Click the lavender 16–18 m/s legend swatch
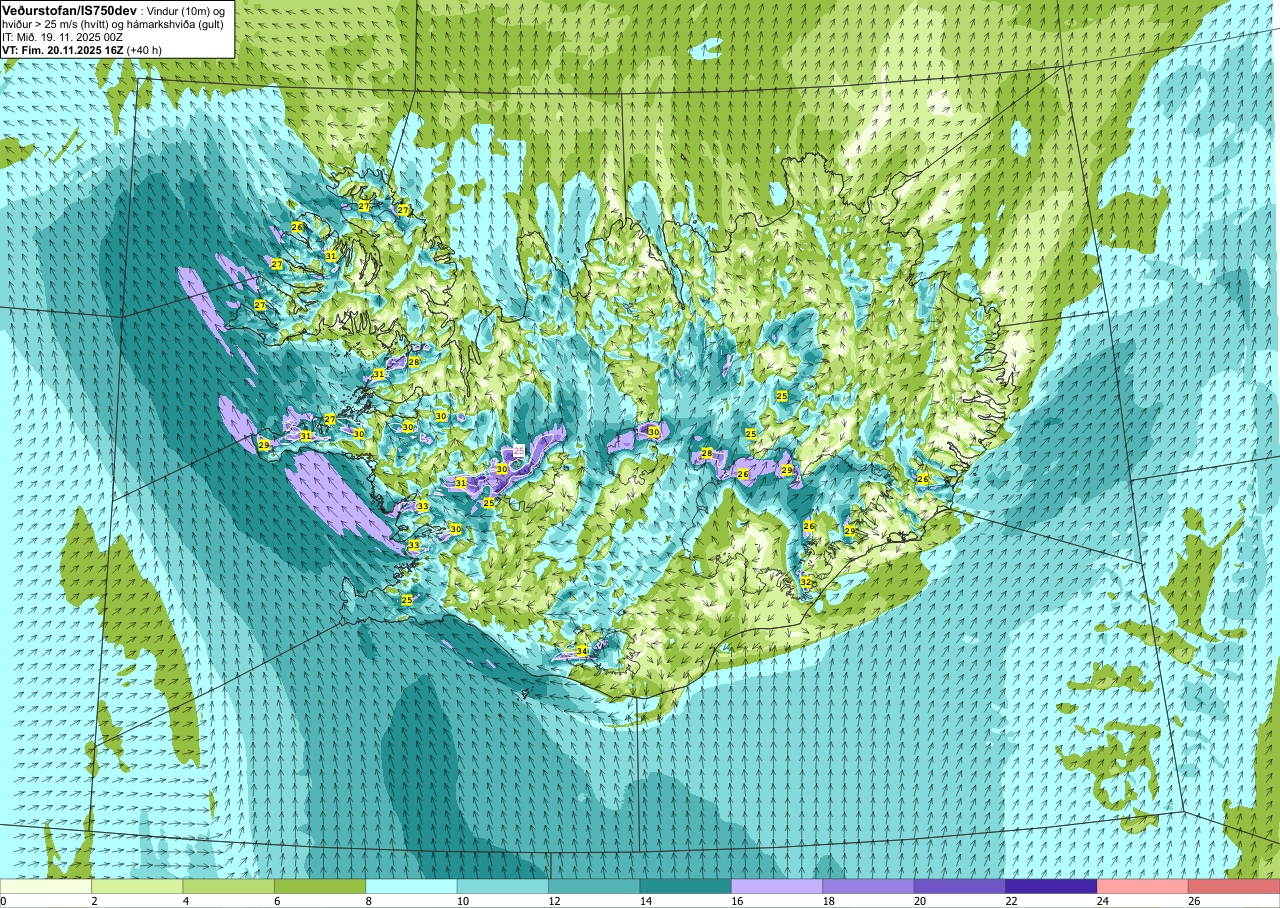 (777, 886)
